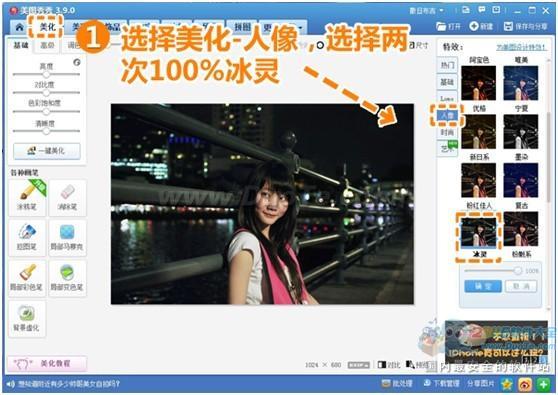
Task: Go to the home tab icon
Action: (x=19, y=27)
